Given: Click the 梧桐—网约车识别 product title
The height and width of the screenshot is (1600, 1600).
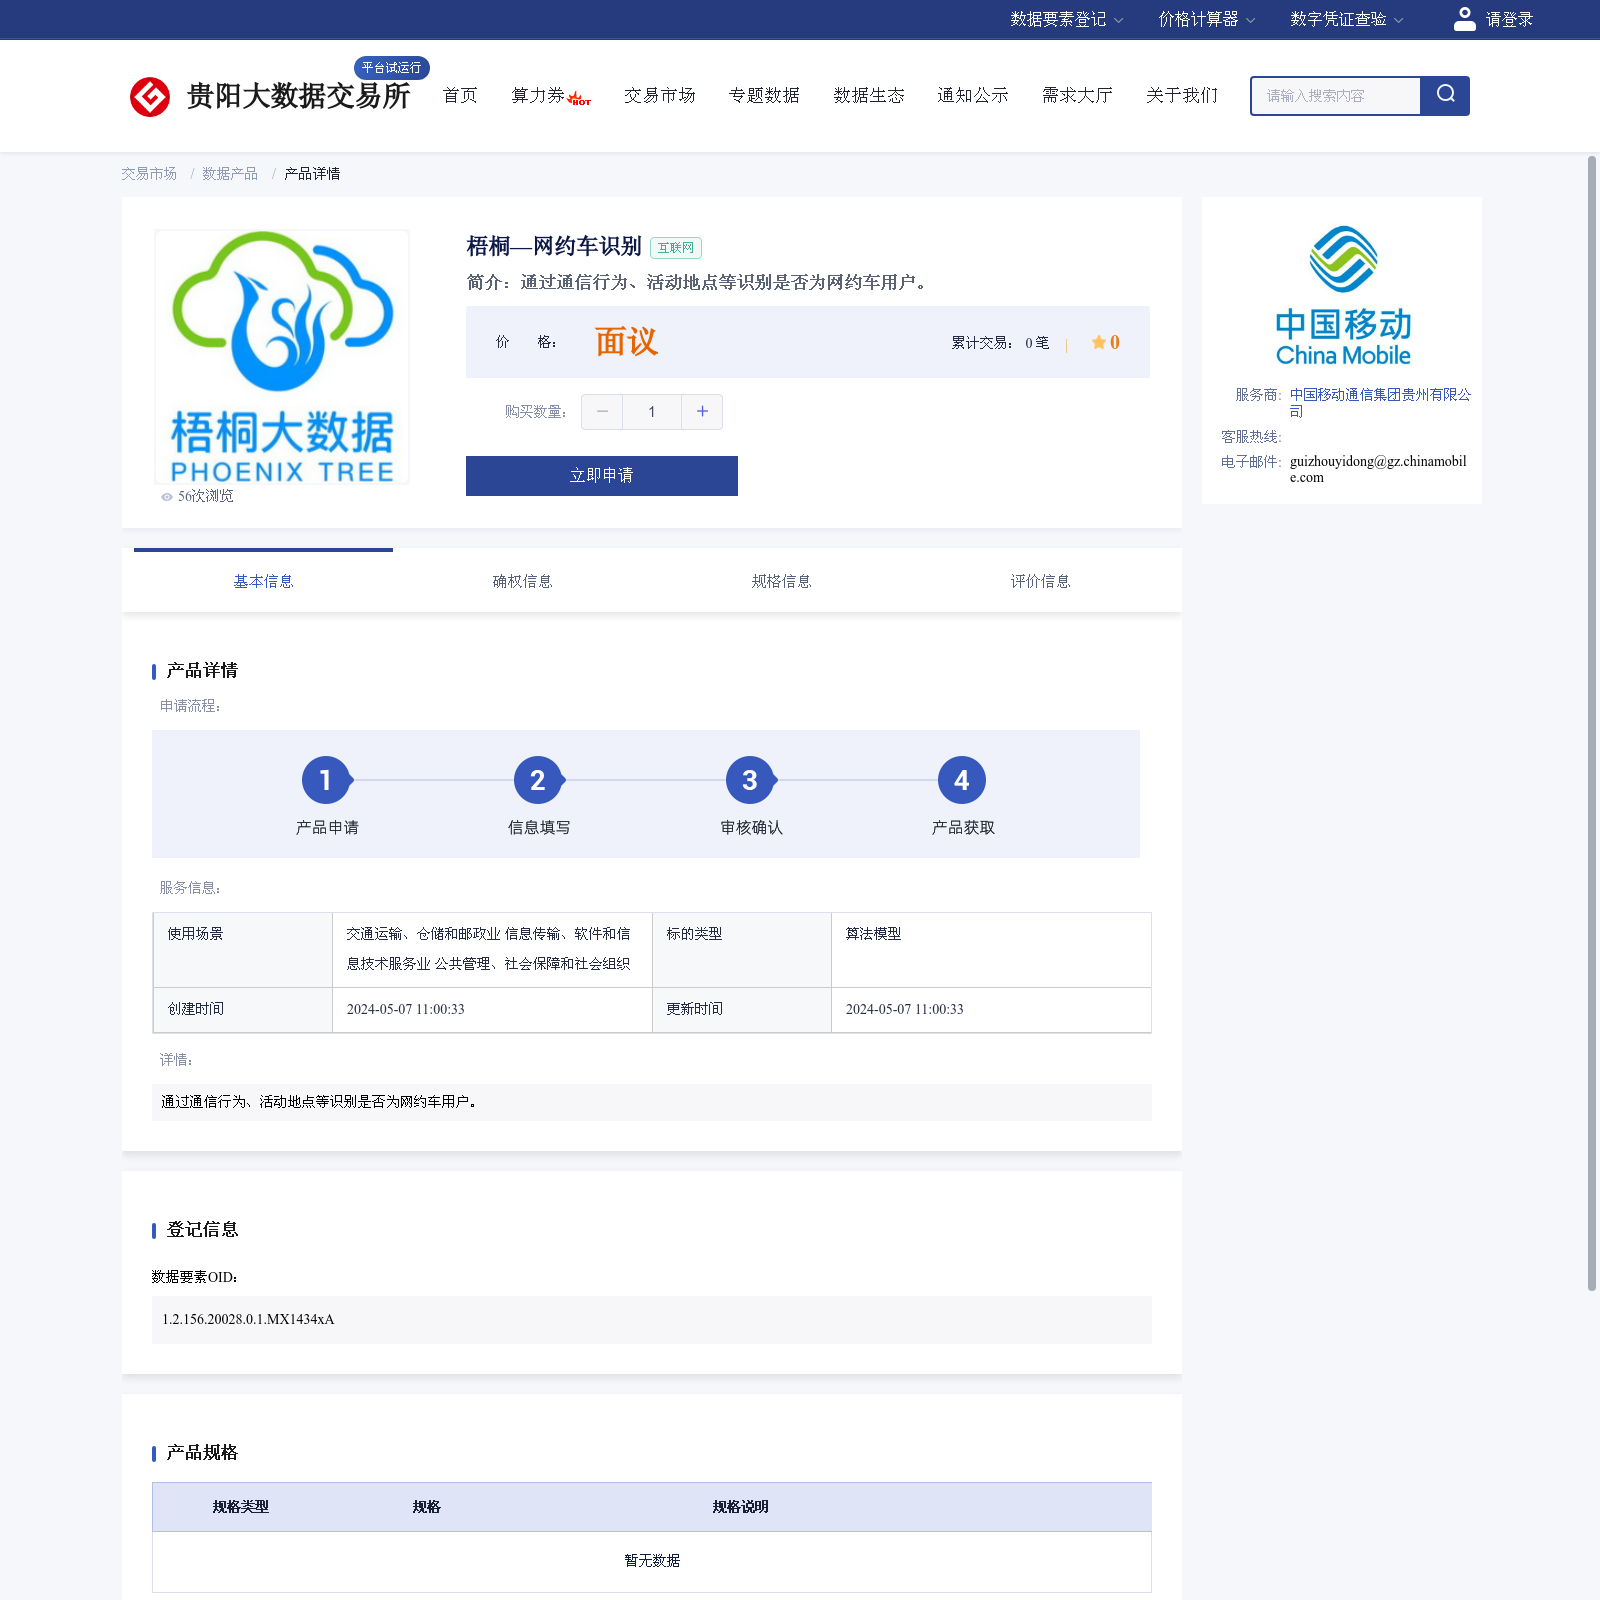Looking at the screenshot, I should (x=554, y=246).
